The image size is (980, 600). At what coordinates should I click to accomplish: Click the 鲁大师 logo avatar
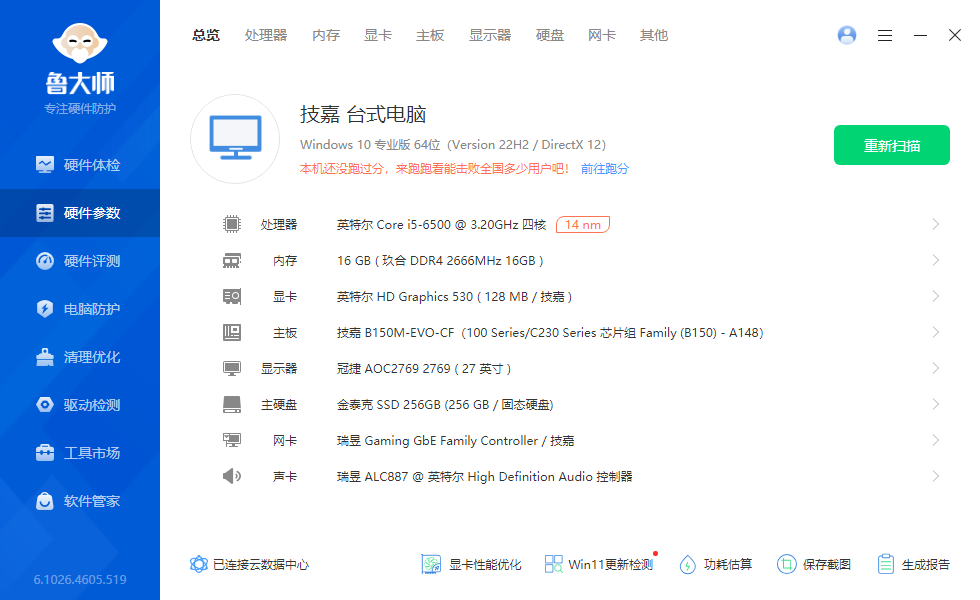coord(80,42)
